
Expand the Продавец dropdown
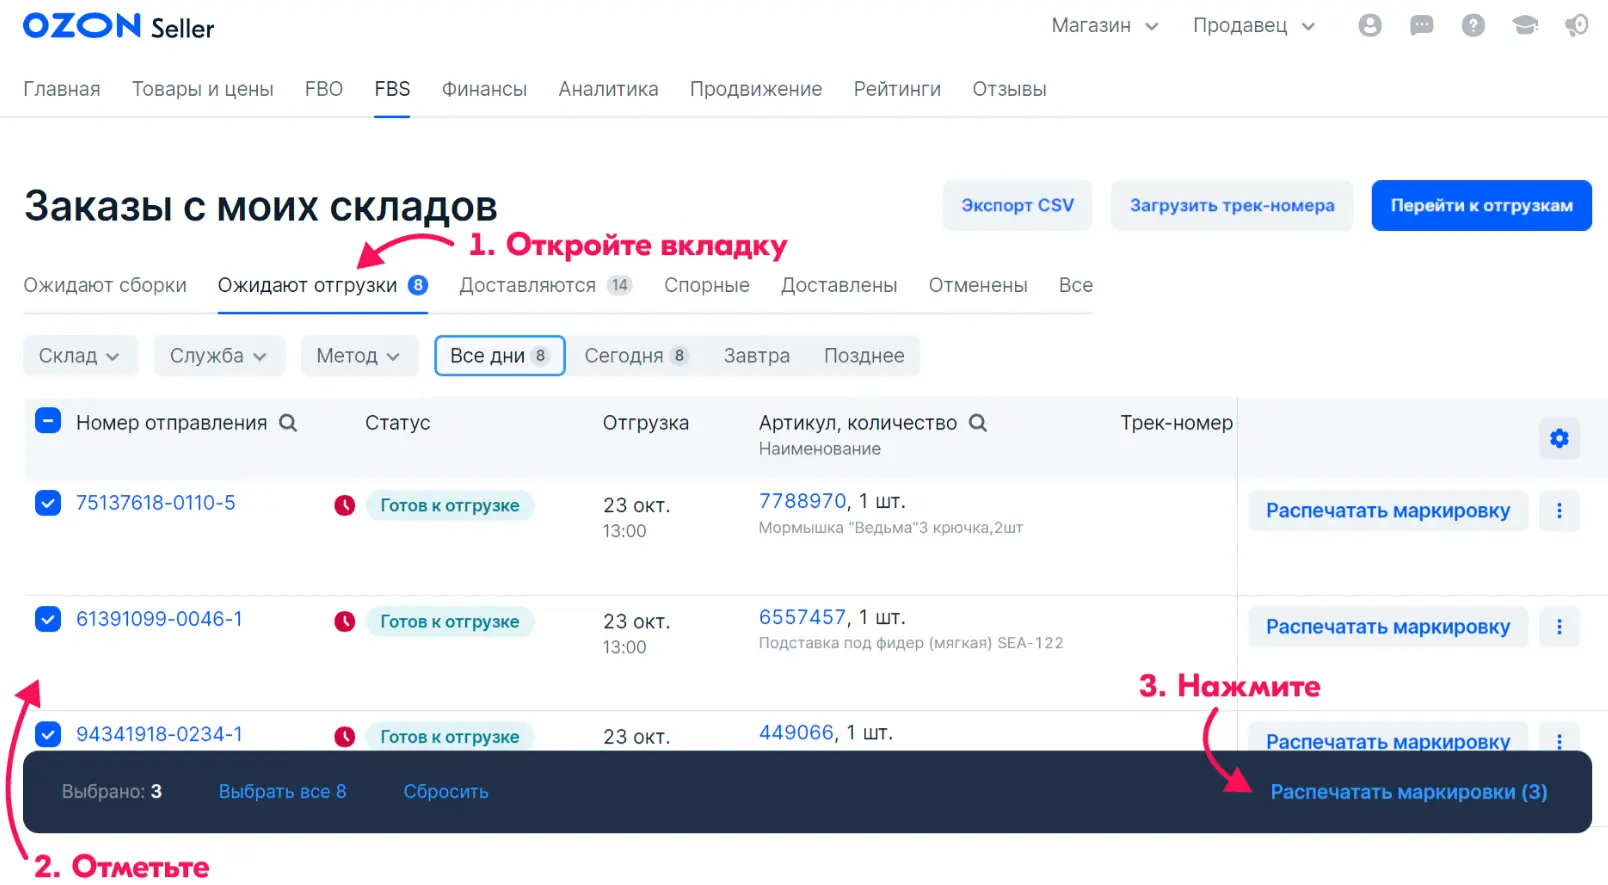[x=1254, y=26]
